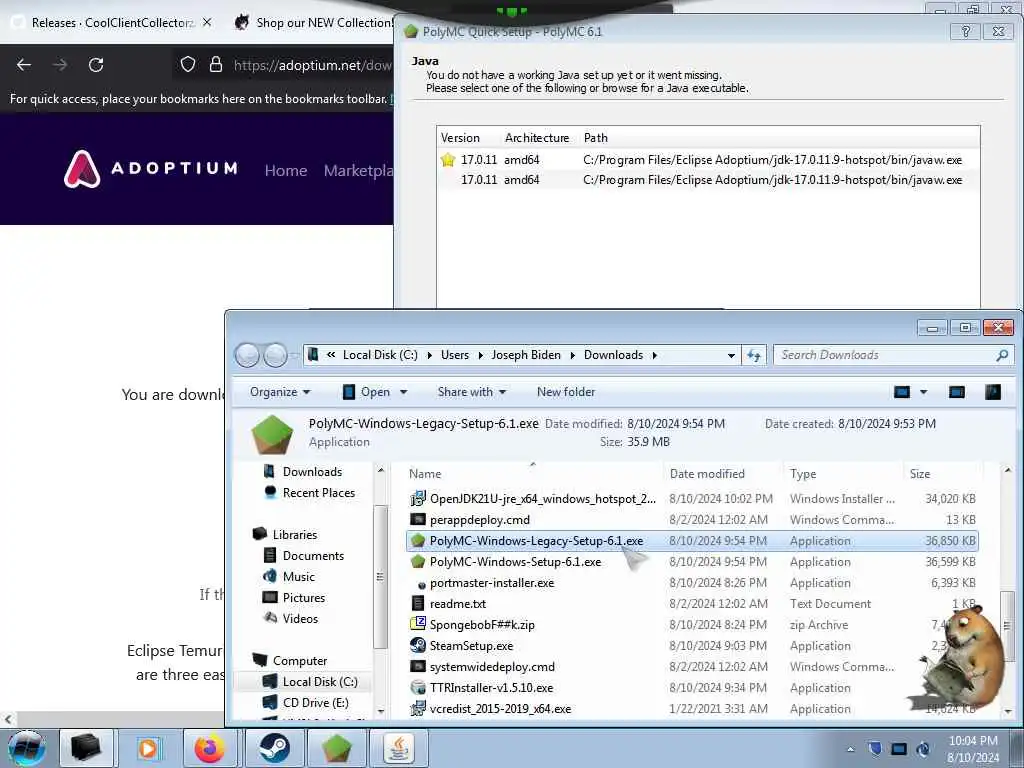The height and width of the screenshot is (768, 1024).
Task: Select OpenJDK21U-jre installer file
Action: [x=692, y=499]
